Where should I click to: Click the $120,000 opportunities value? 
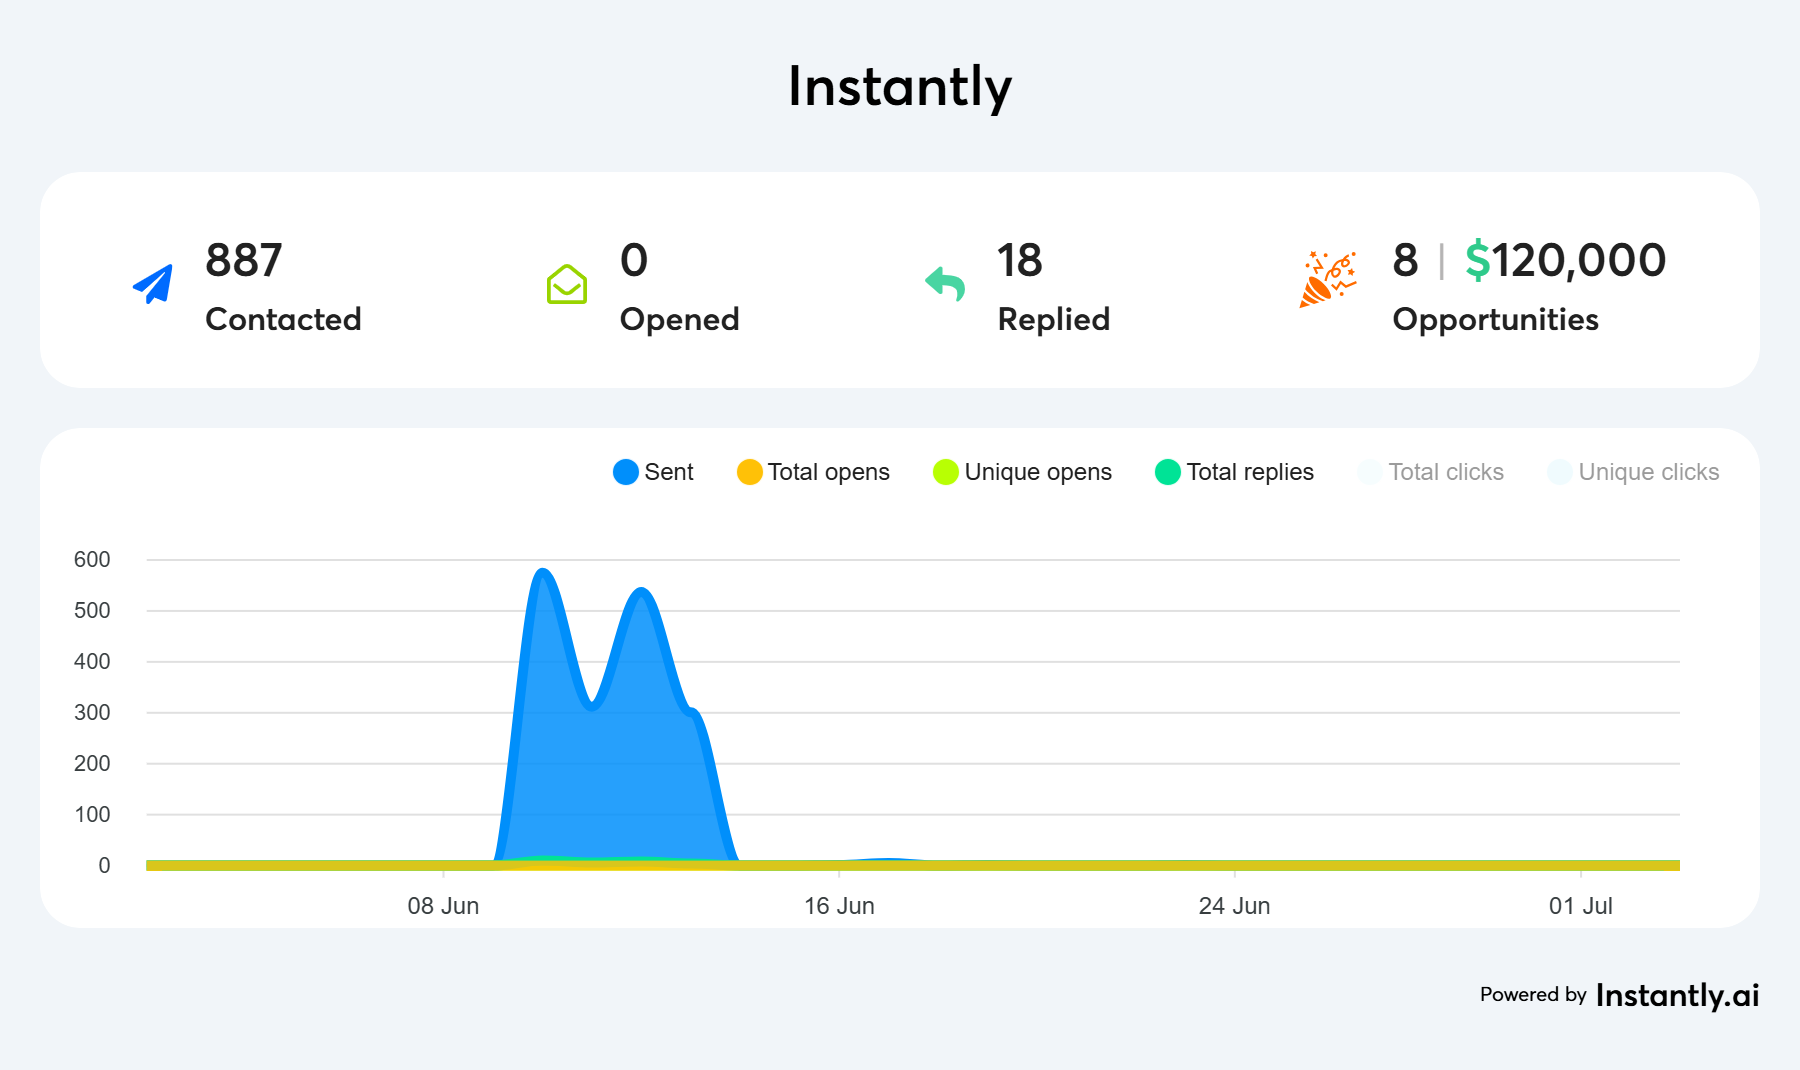click(x=1565, y=260)
